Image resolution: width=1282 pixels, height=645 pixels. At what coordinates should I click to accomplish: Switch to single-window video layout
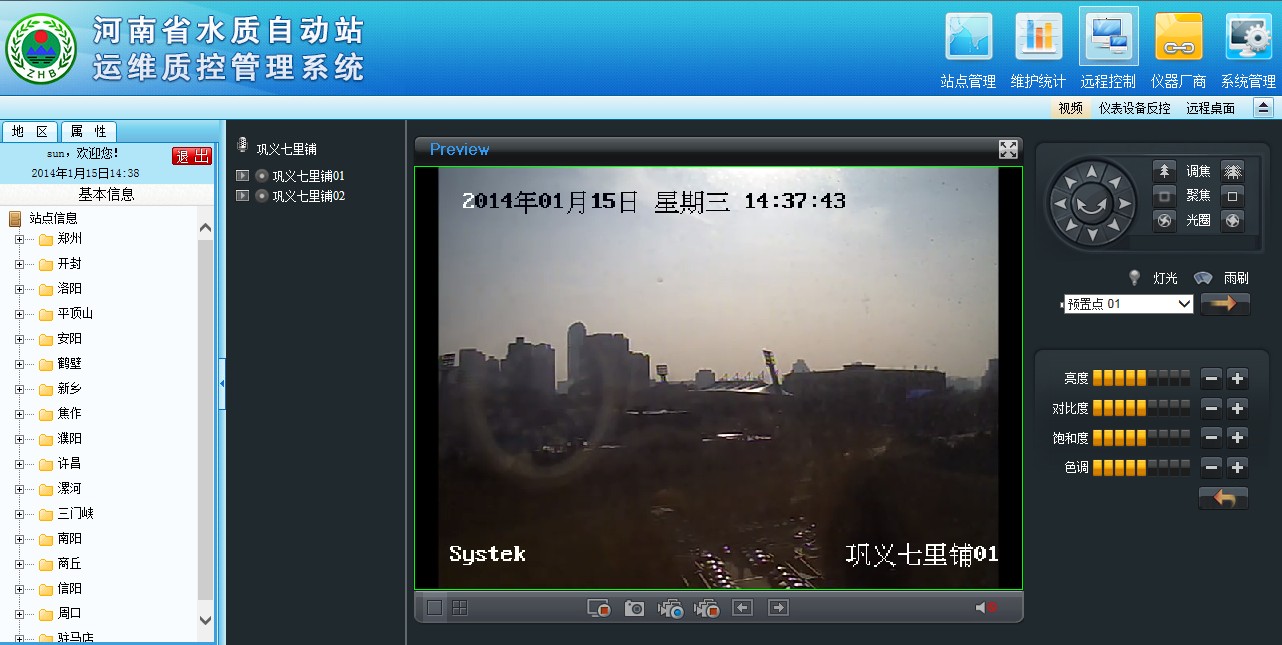tap(435, 607)
